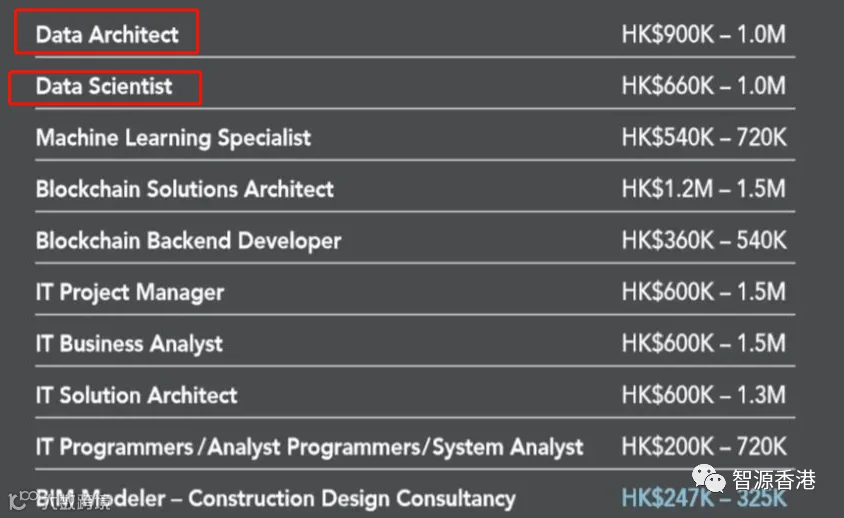Click Blockchain Backend Developer job title

[188, 241]
